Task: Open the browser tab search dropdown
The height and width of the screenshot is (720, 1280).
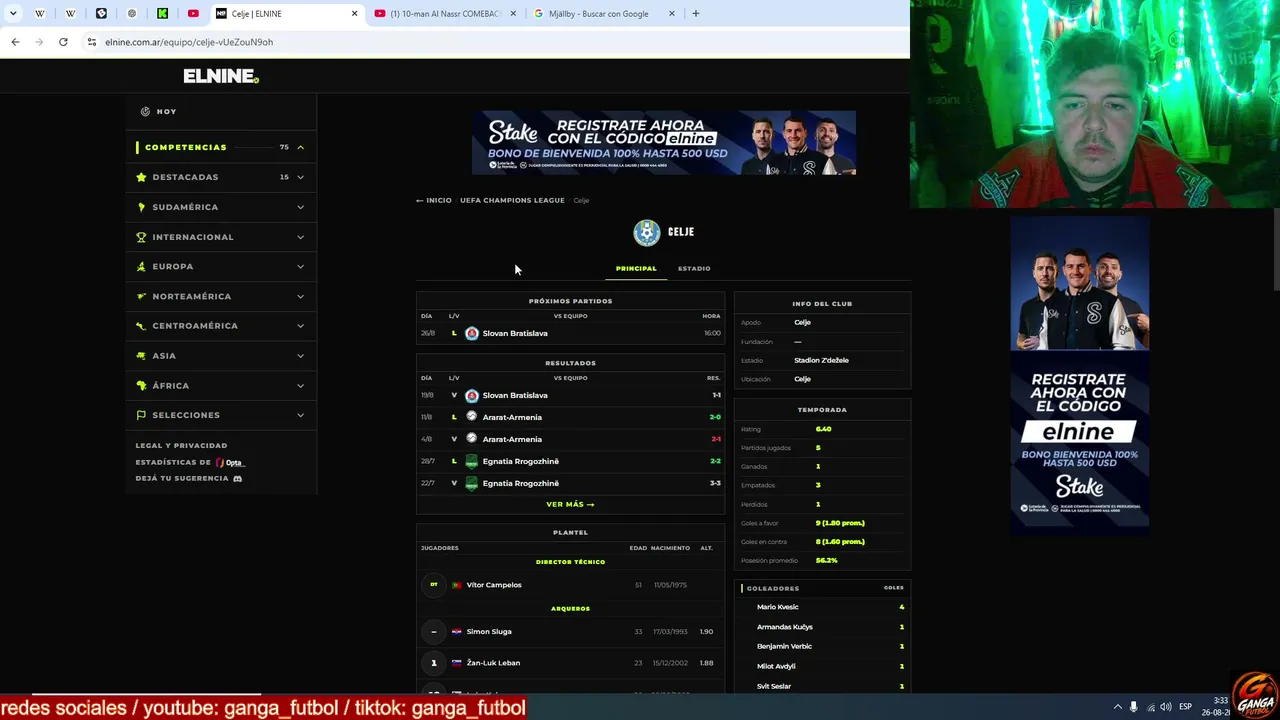Action: [13, 14]
